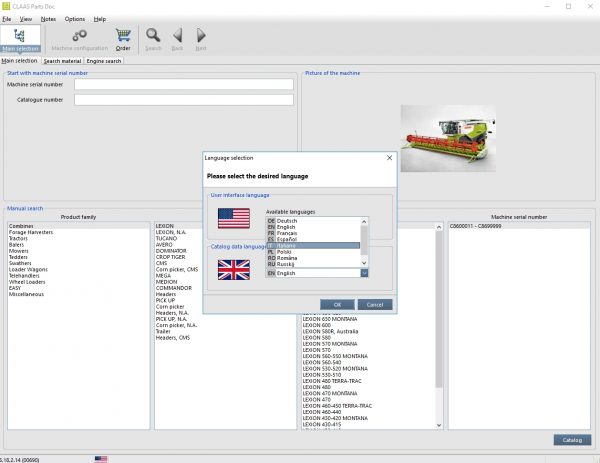Image resolution: width=600 pixels, height=463 pixels.
Task: Click the Machine serial number input field
Action: click(x=184, y=84)
